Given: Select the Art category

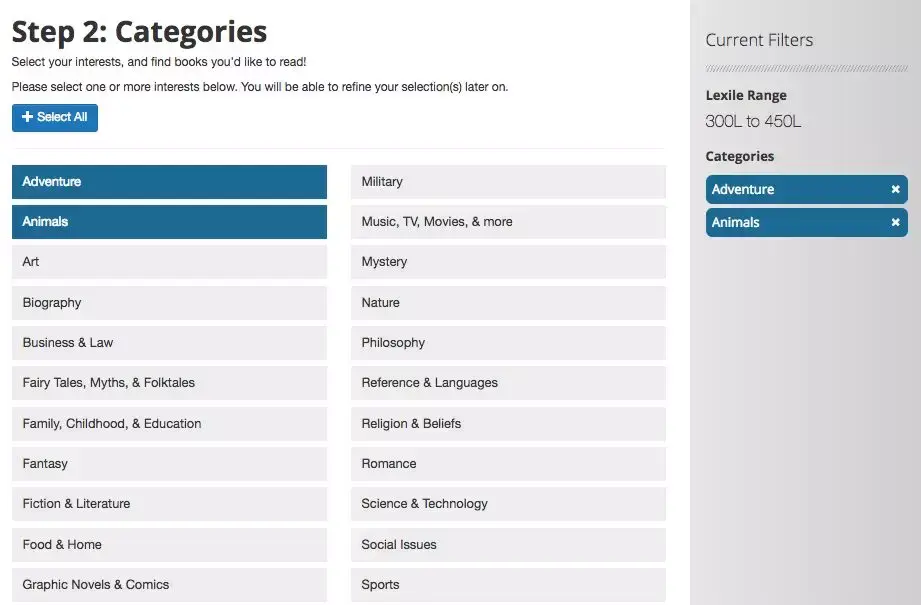Looking at the screenshot, I should [169, 262].
